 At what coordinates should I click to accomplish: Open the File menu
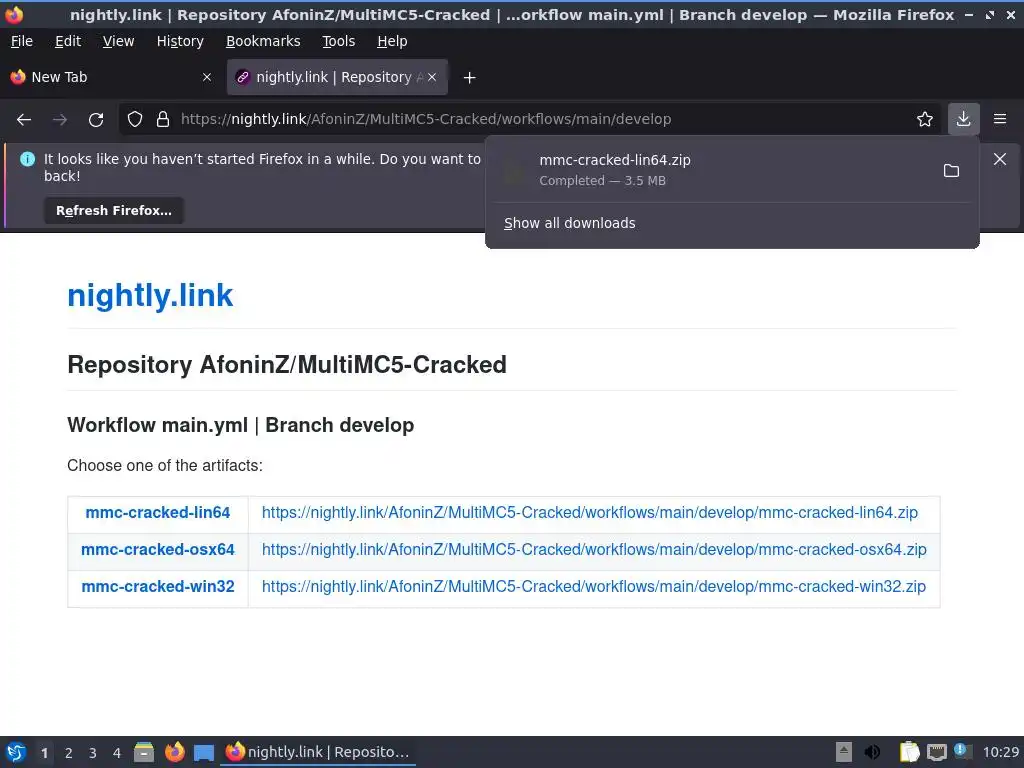coord(22,41)
